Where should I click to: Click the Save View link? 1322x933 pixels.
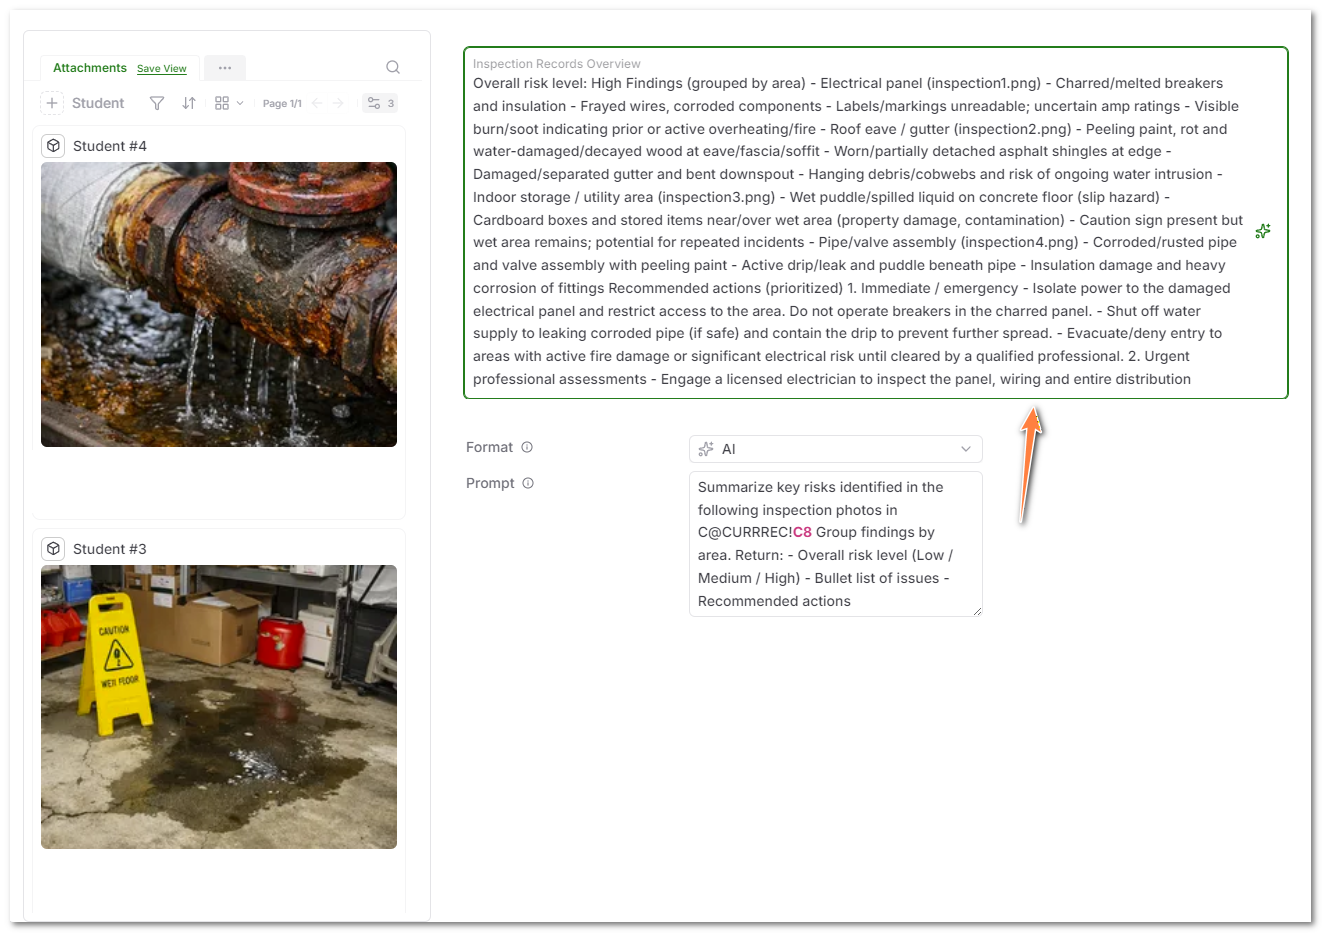[161, 68]
